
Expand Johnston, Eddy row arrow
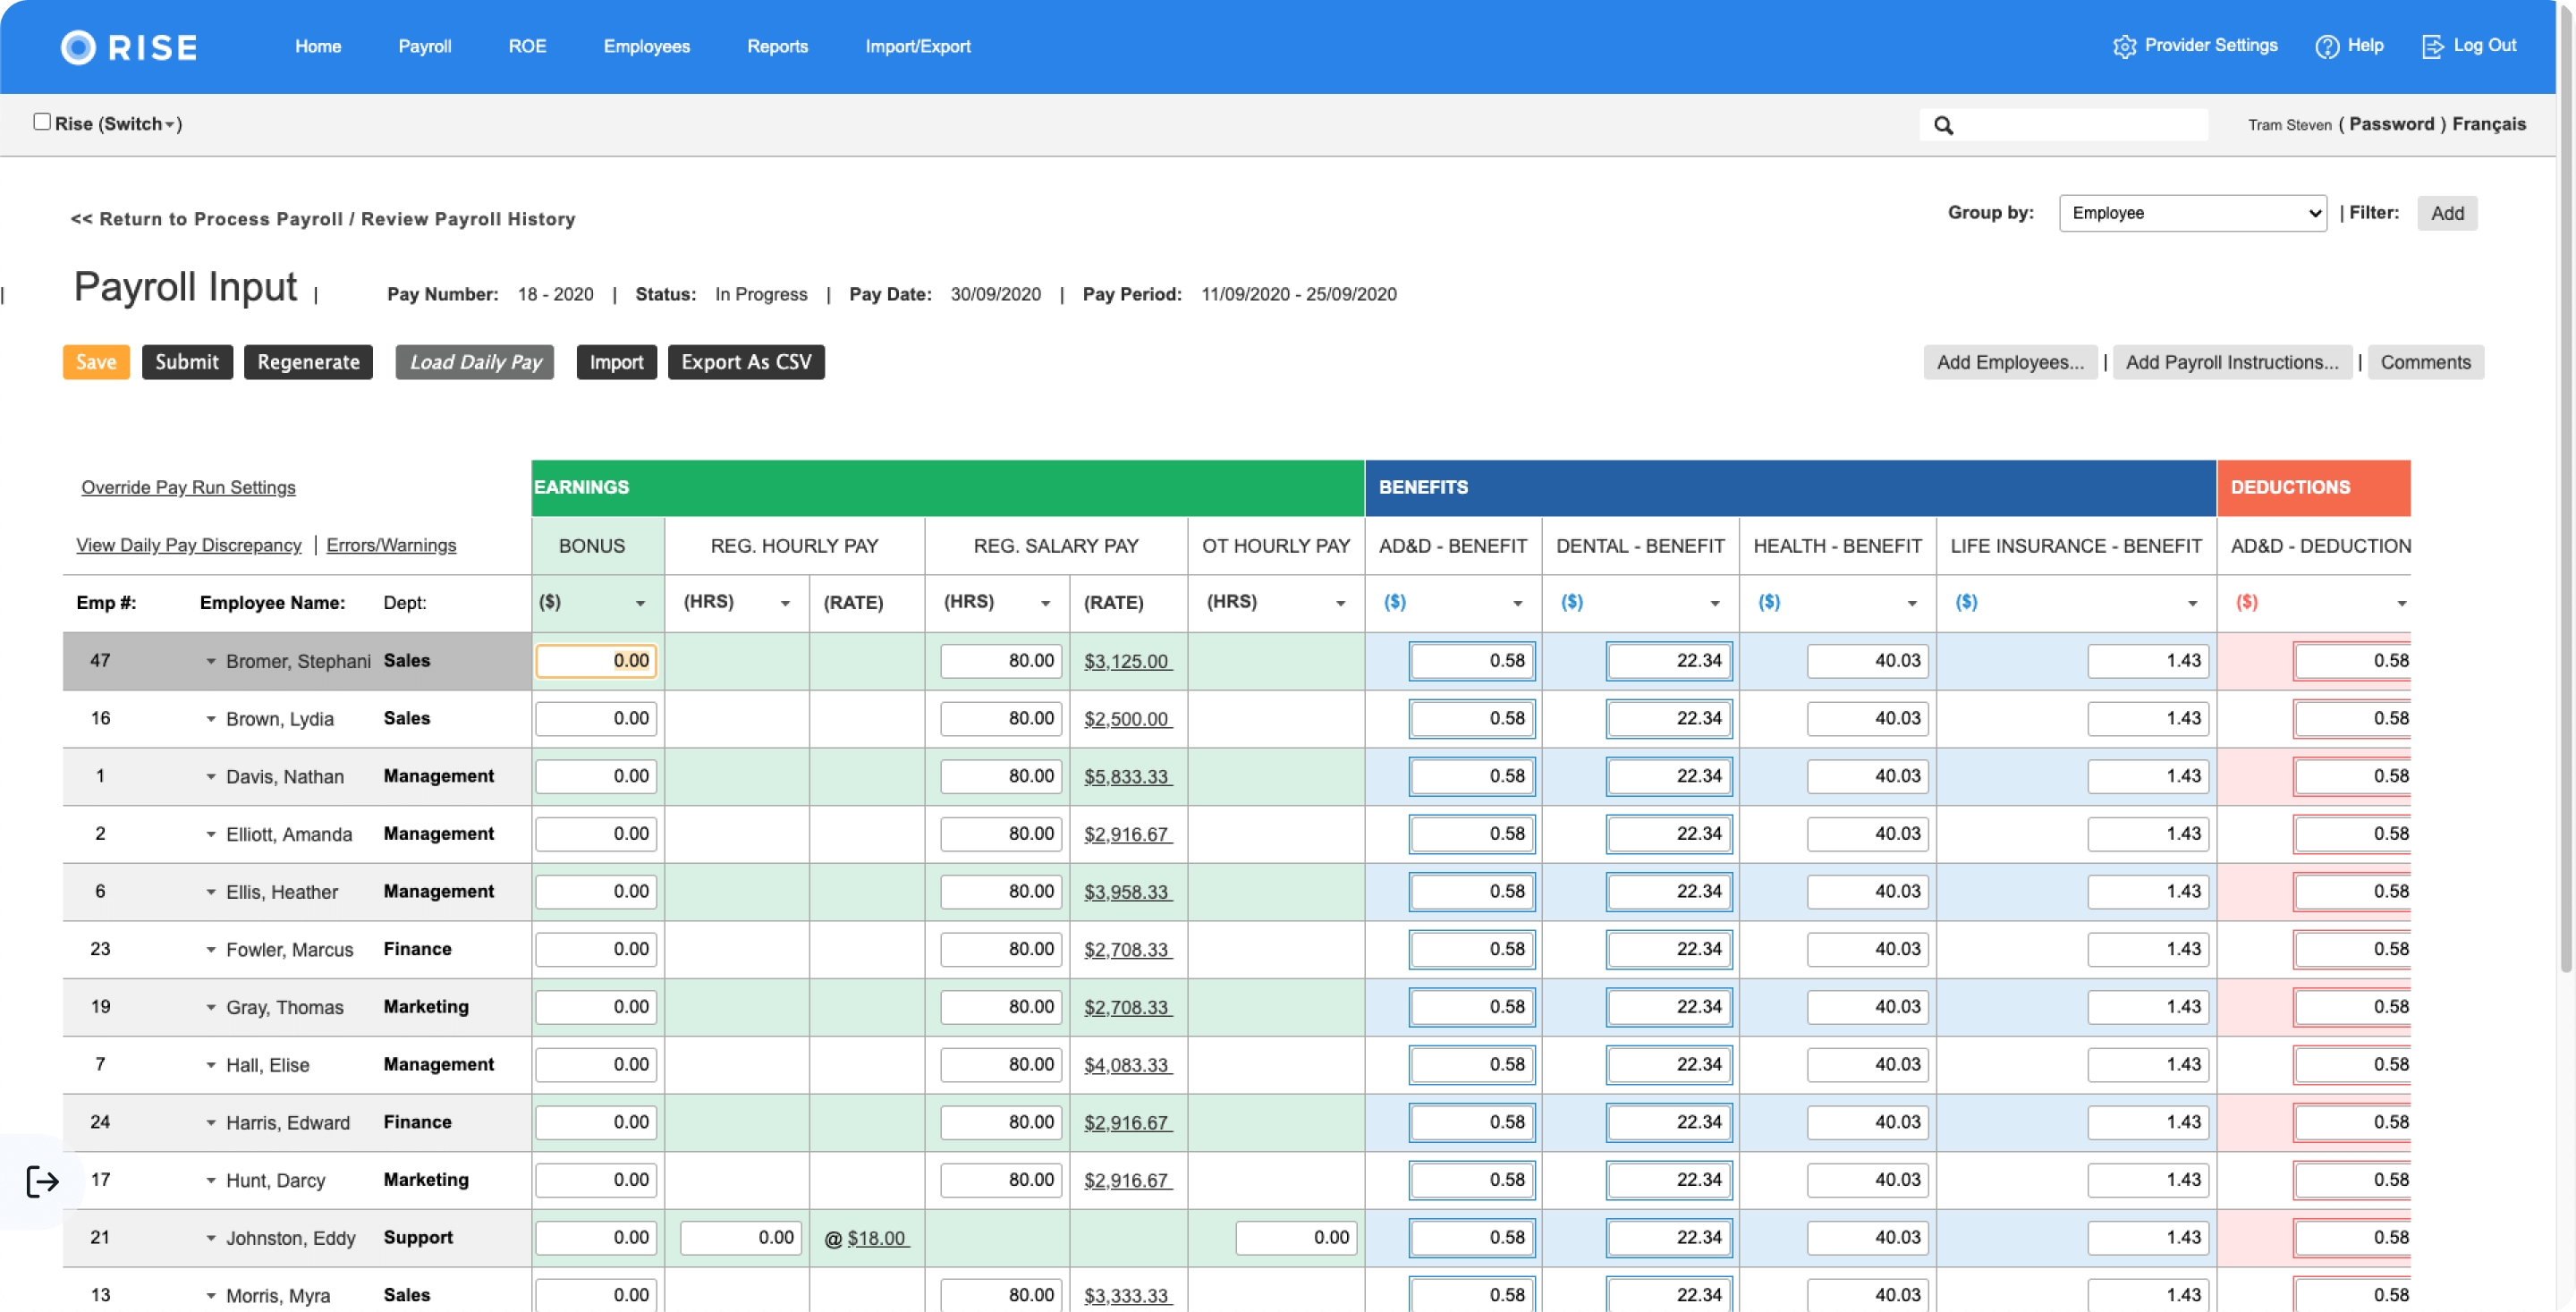[x=211, y=1238]
